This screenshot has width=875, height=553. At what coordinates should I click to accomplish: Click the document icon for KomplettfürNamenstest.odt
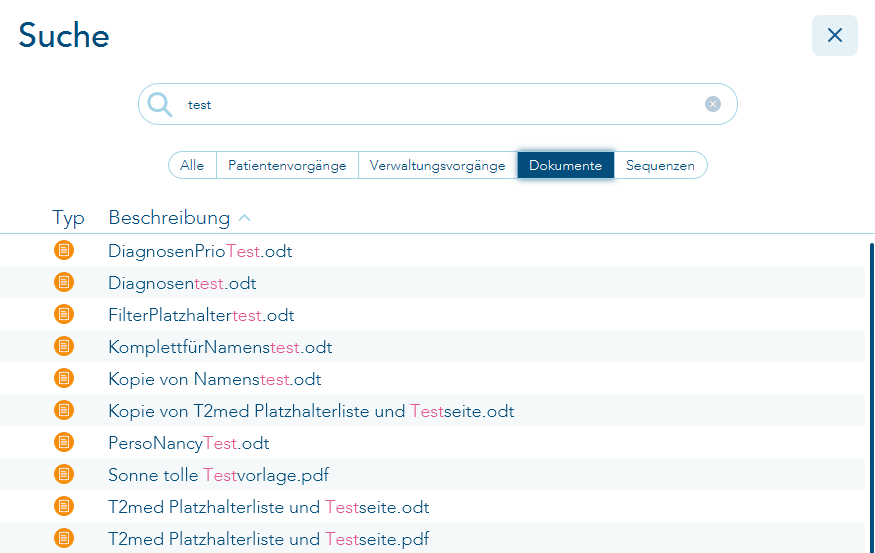[64, 346]
